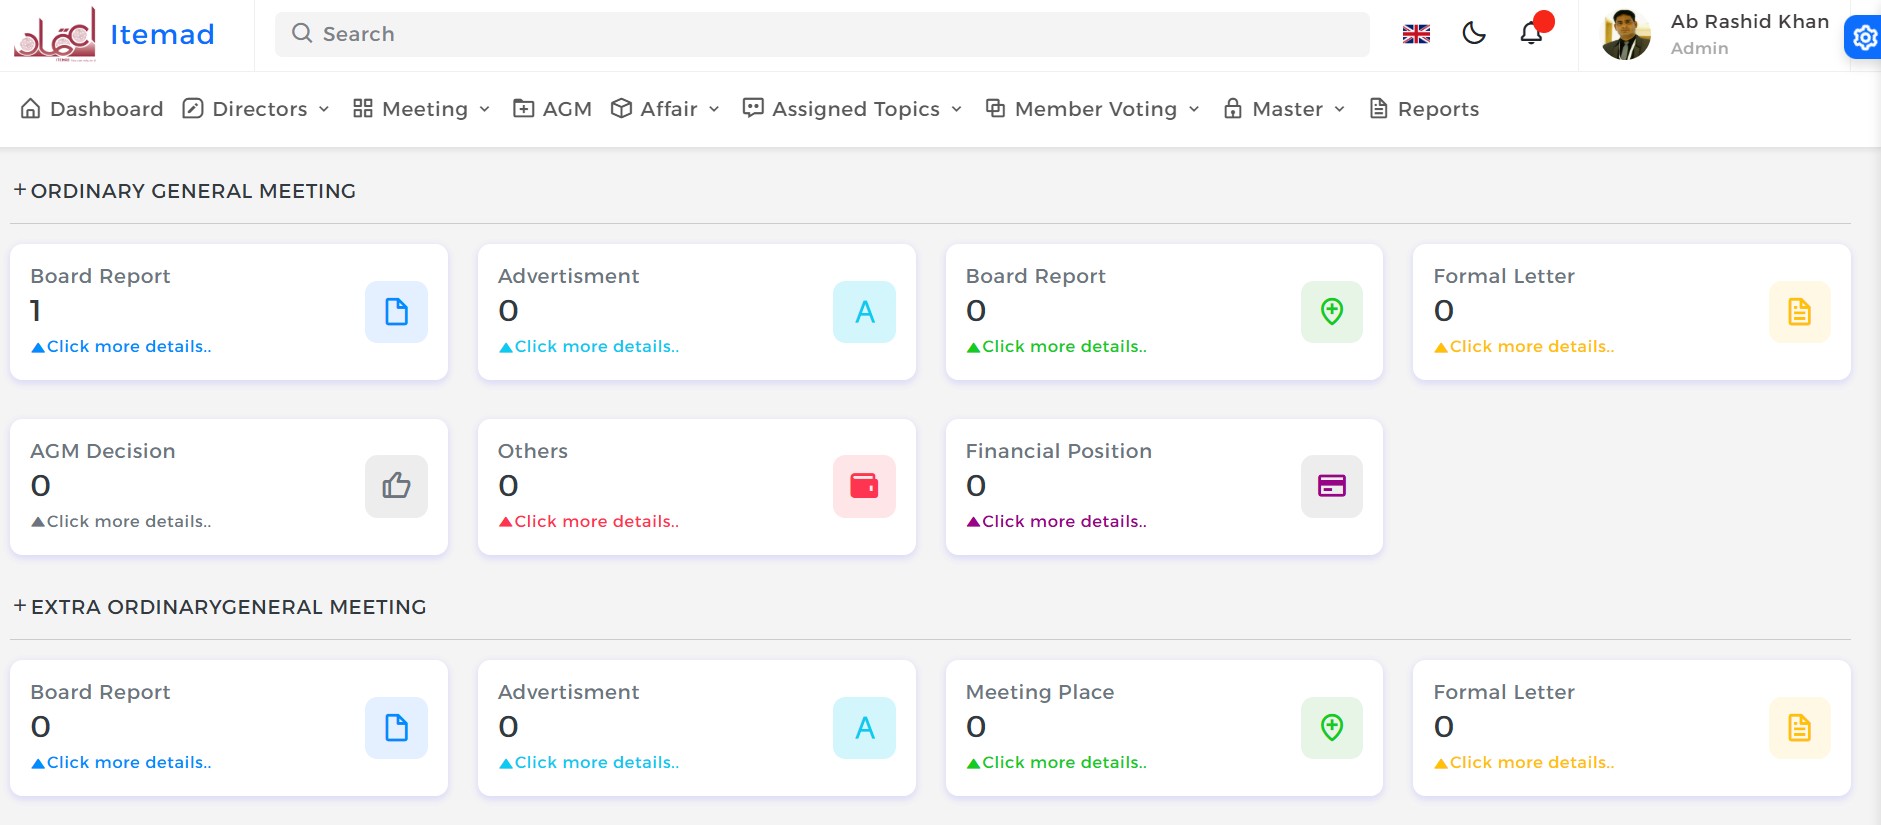Open the Reports menu item

(x=1424, y=109)
